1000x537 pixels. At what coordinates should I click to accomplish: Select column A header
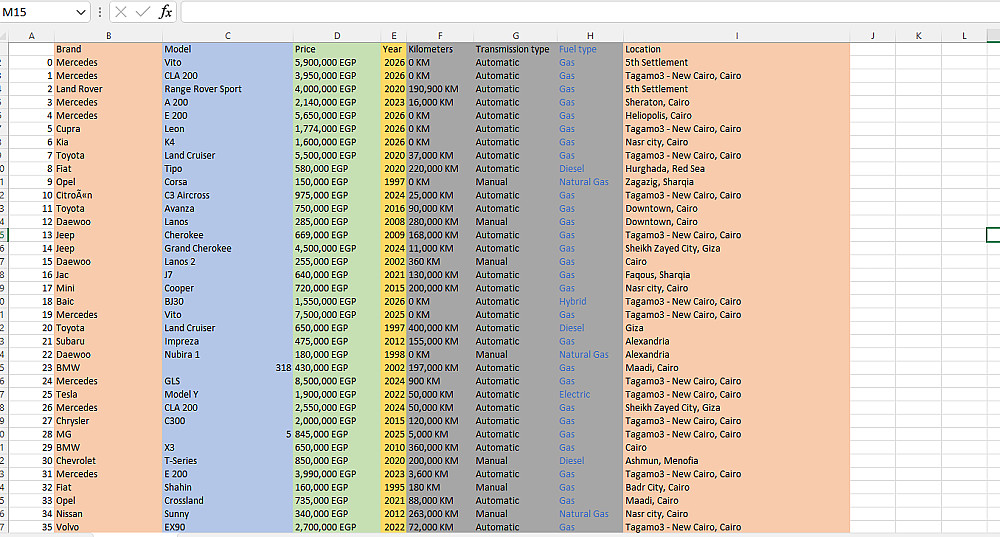click(31, 36)
